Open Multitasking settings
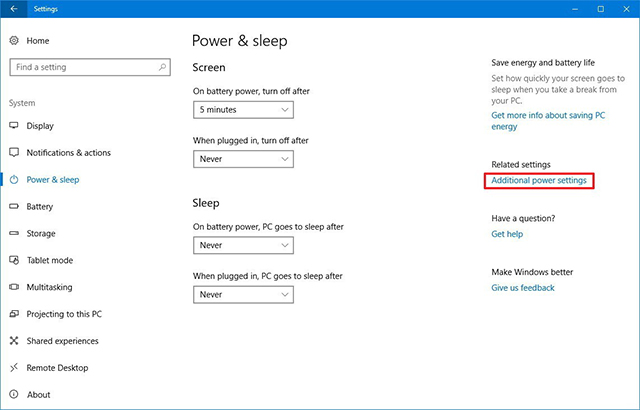640x410 pixels. coord(49,287)
